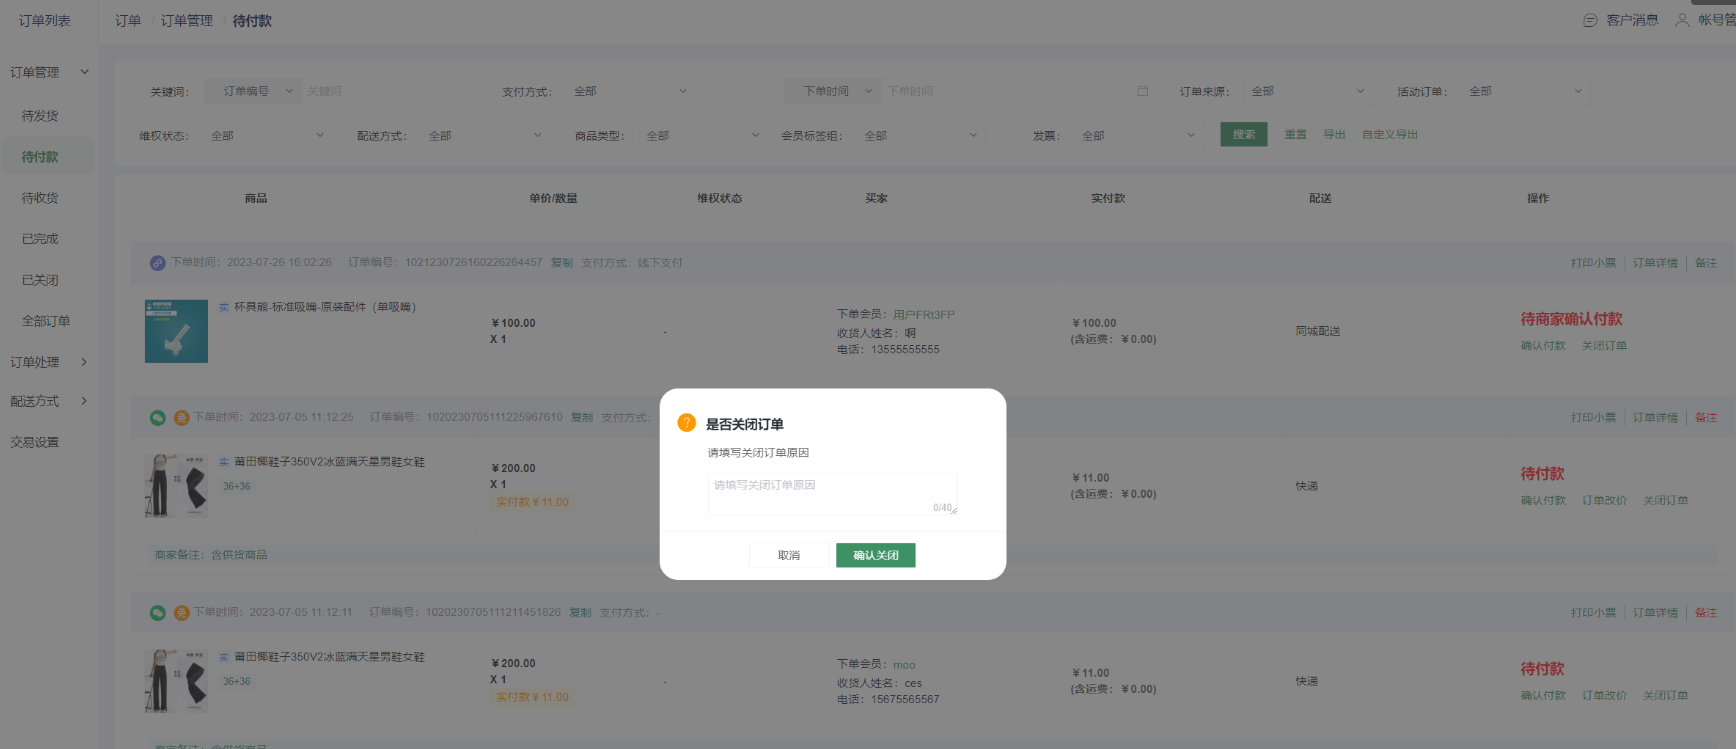Go to 全部订单 in sidebar
This screenshot has width=1736, height=749.
tap(46, 321)
